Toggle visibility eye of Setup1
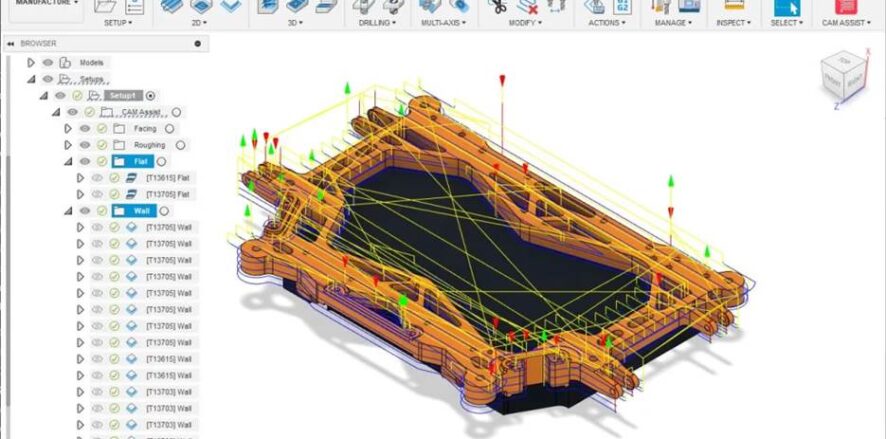 [x=60, y=95]
